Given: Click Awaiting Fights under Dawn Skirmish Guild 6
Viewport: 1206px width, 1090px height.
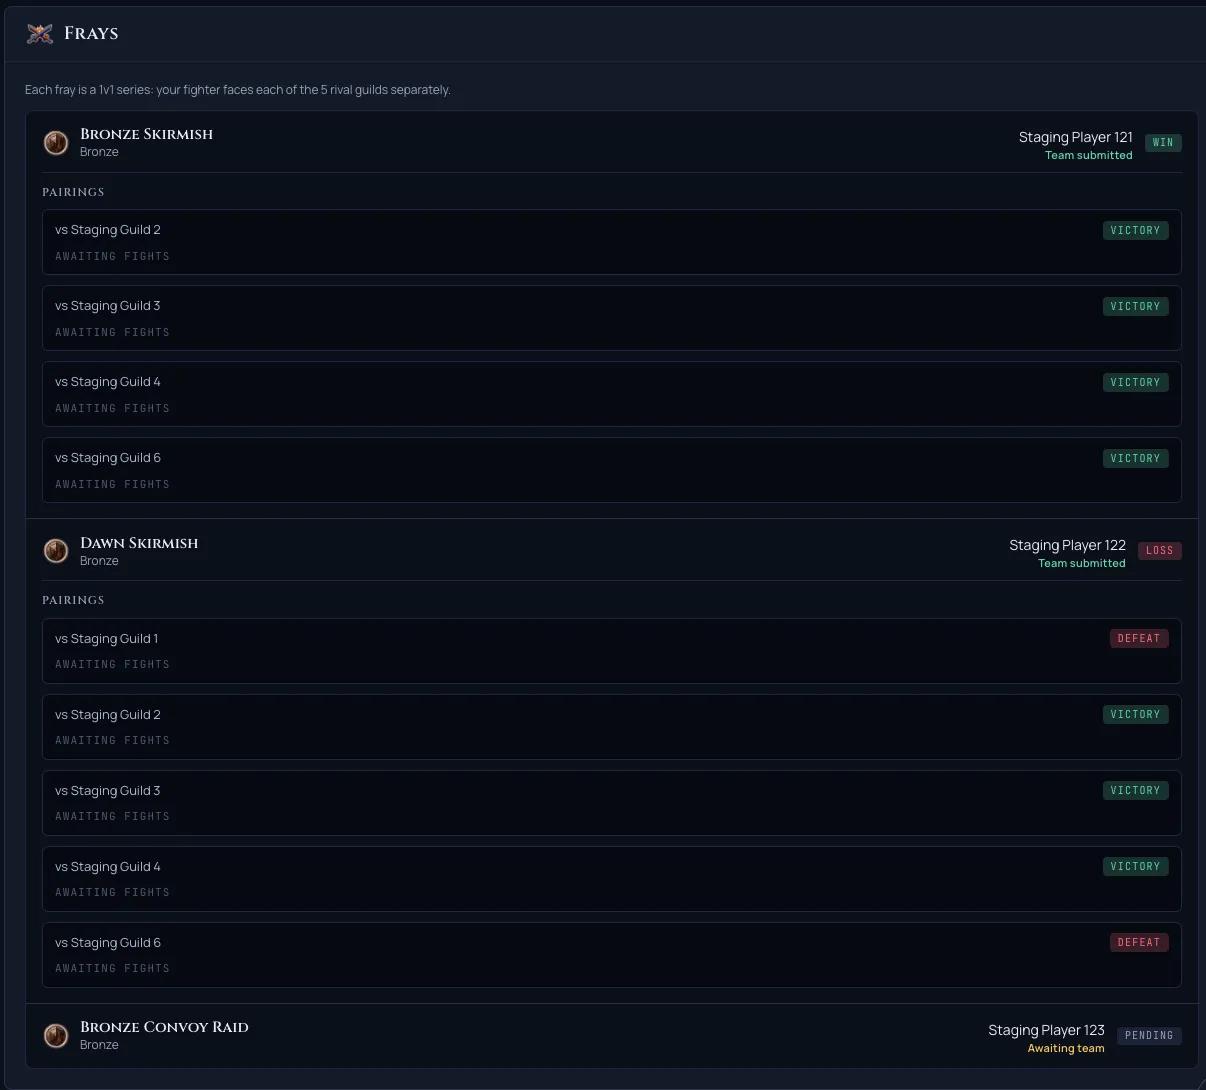Looking at the screenshot, I should pos(112,968).
